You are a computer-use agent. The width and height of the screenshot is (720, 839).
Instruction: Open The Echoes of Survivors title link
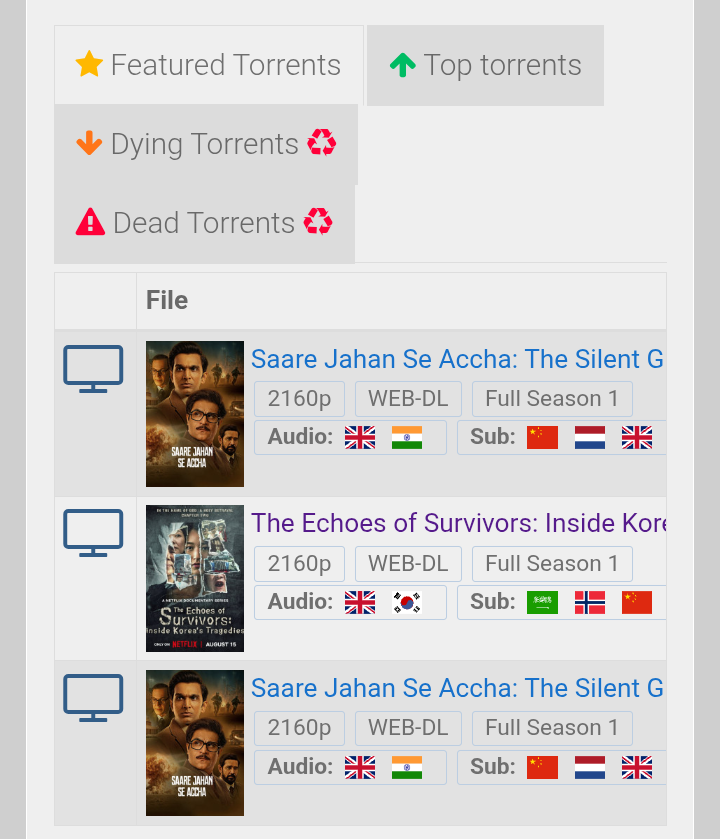(x=458, y=523)
